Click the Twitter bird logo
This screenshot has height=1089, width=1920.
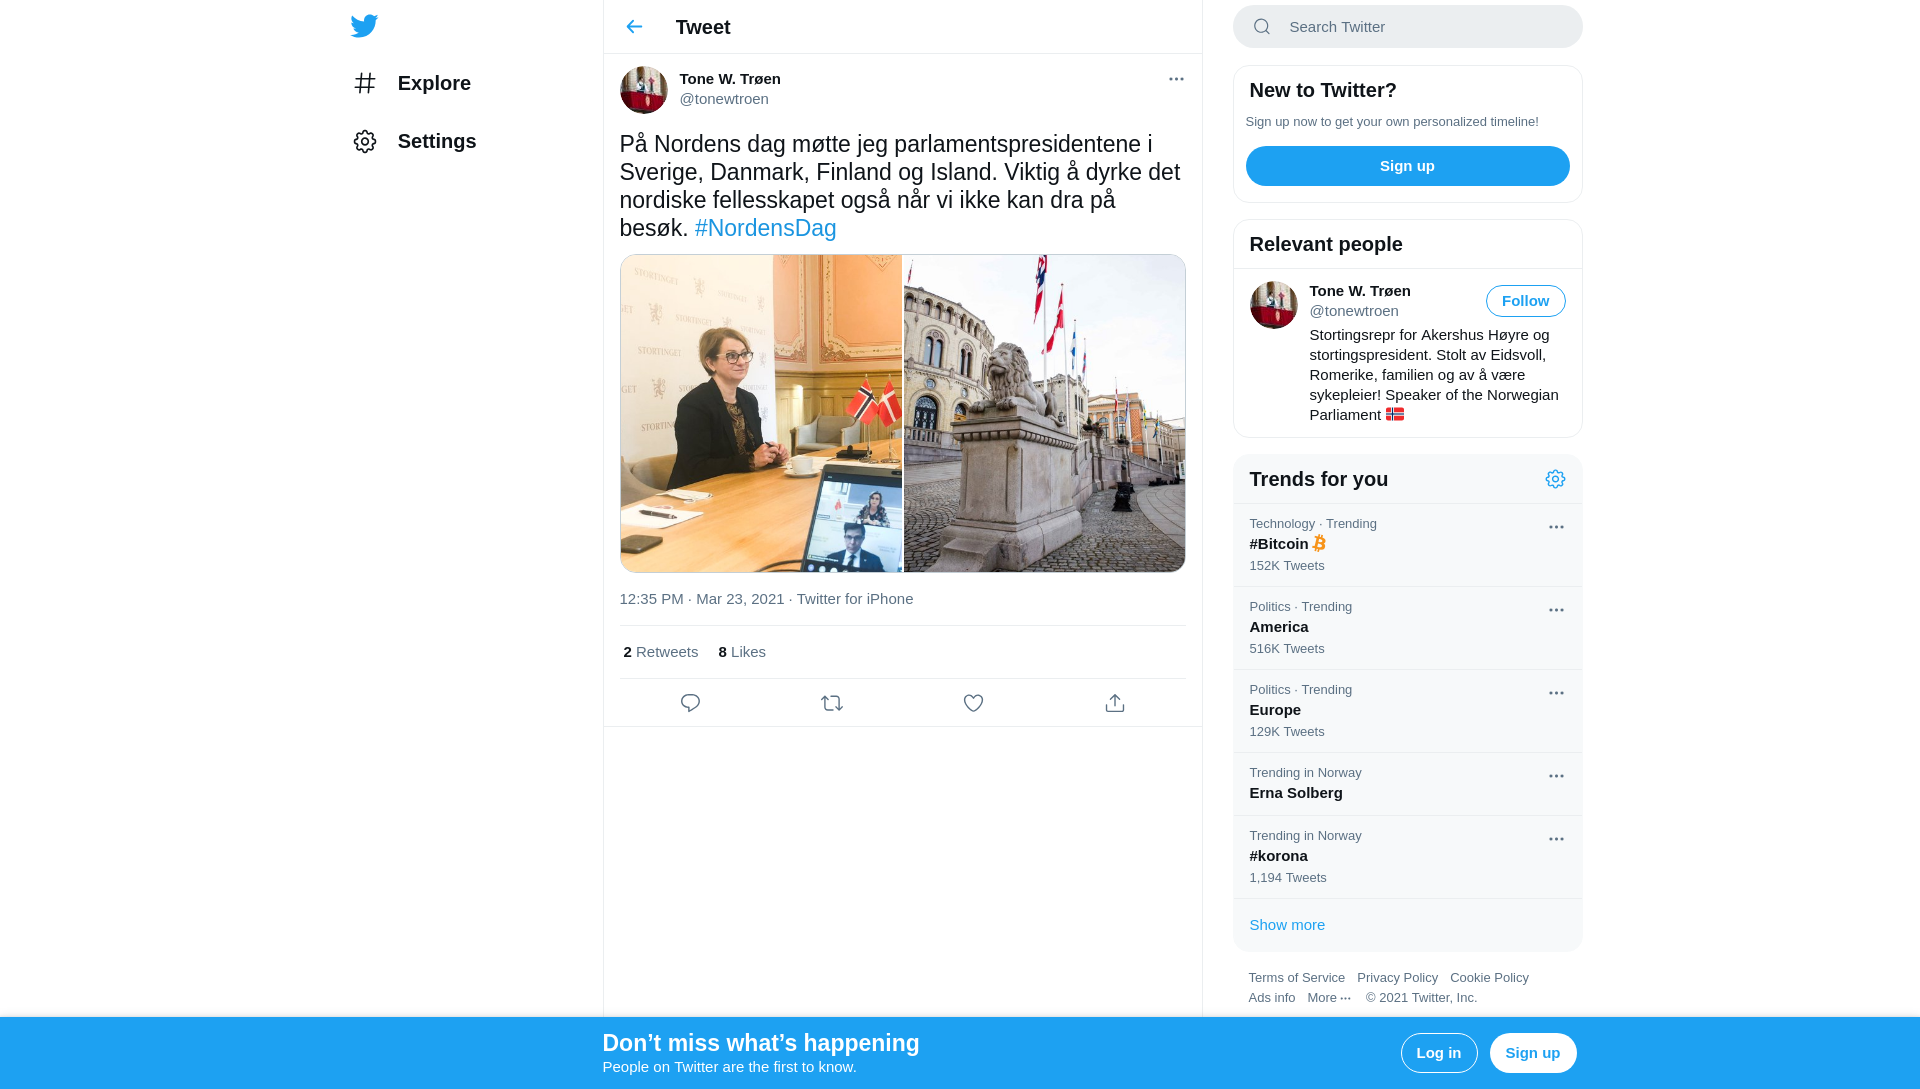(x=364, y=26)
